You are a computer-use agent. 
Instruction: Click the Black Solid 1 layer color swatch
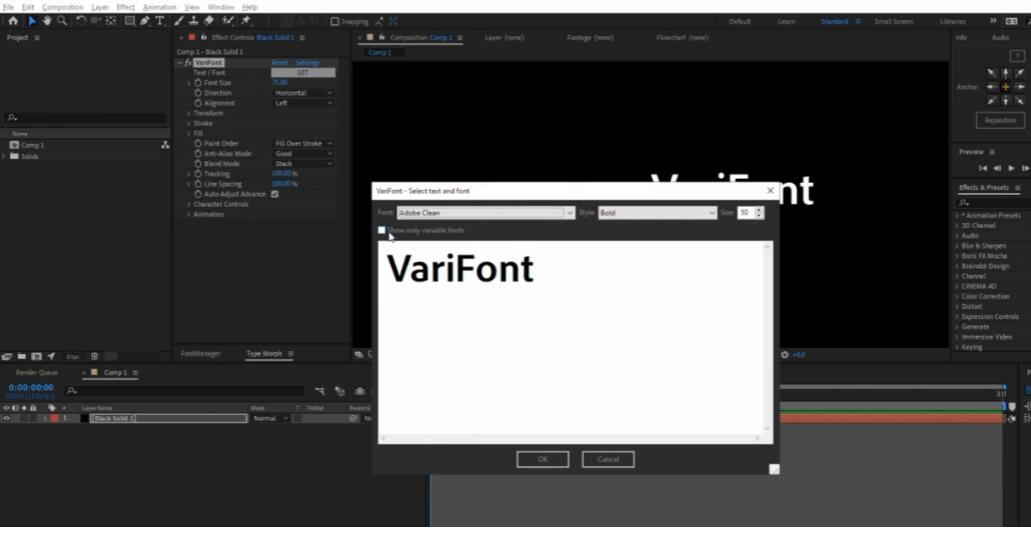[x=55, y=418]
